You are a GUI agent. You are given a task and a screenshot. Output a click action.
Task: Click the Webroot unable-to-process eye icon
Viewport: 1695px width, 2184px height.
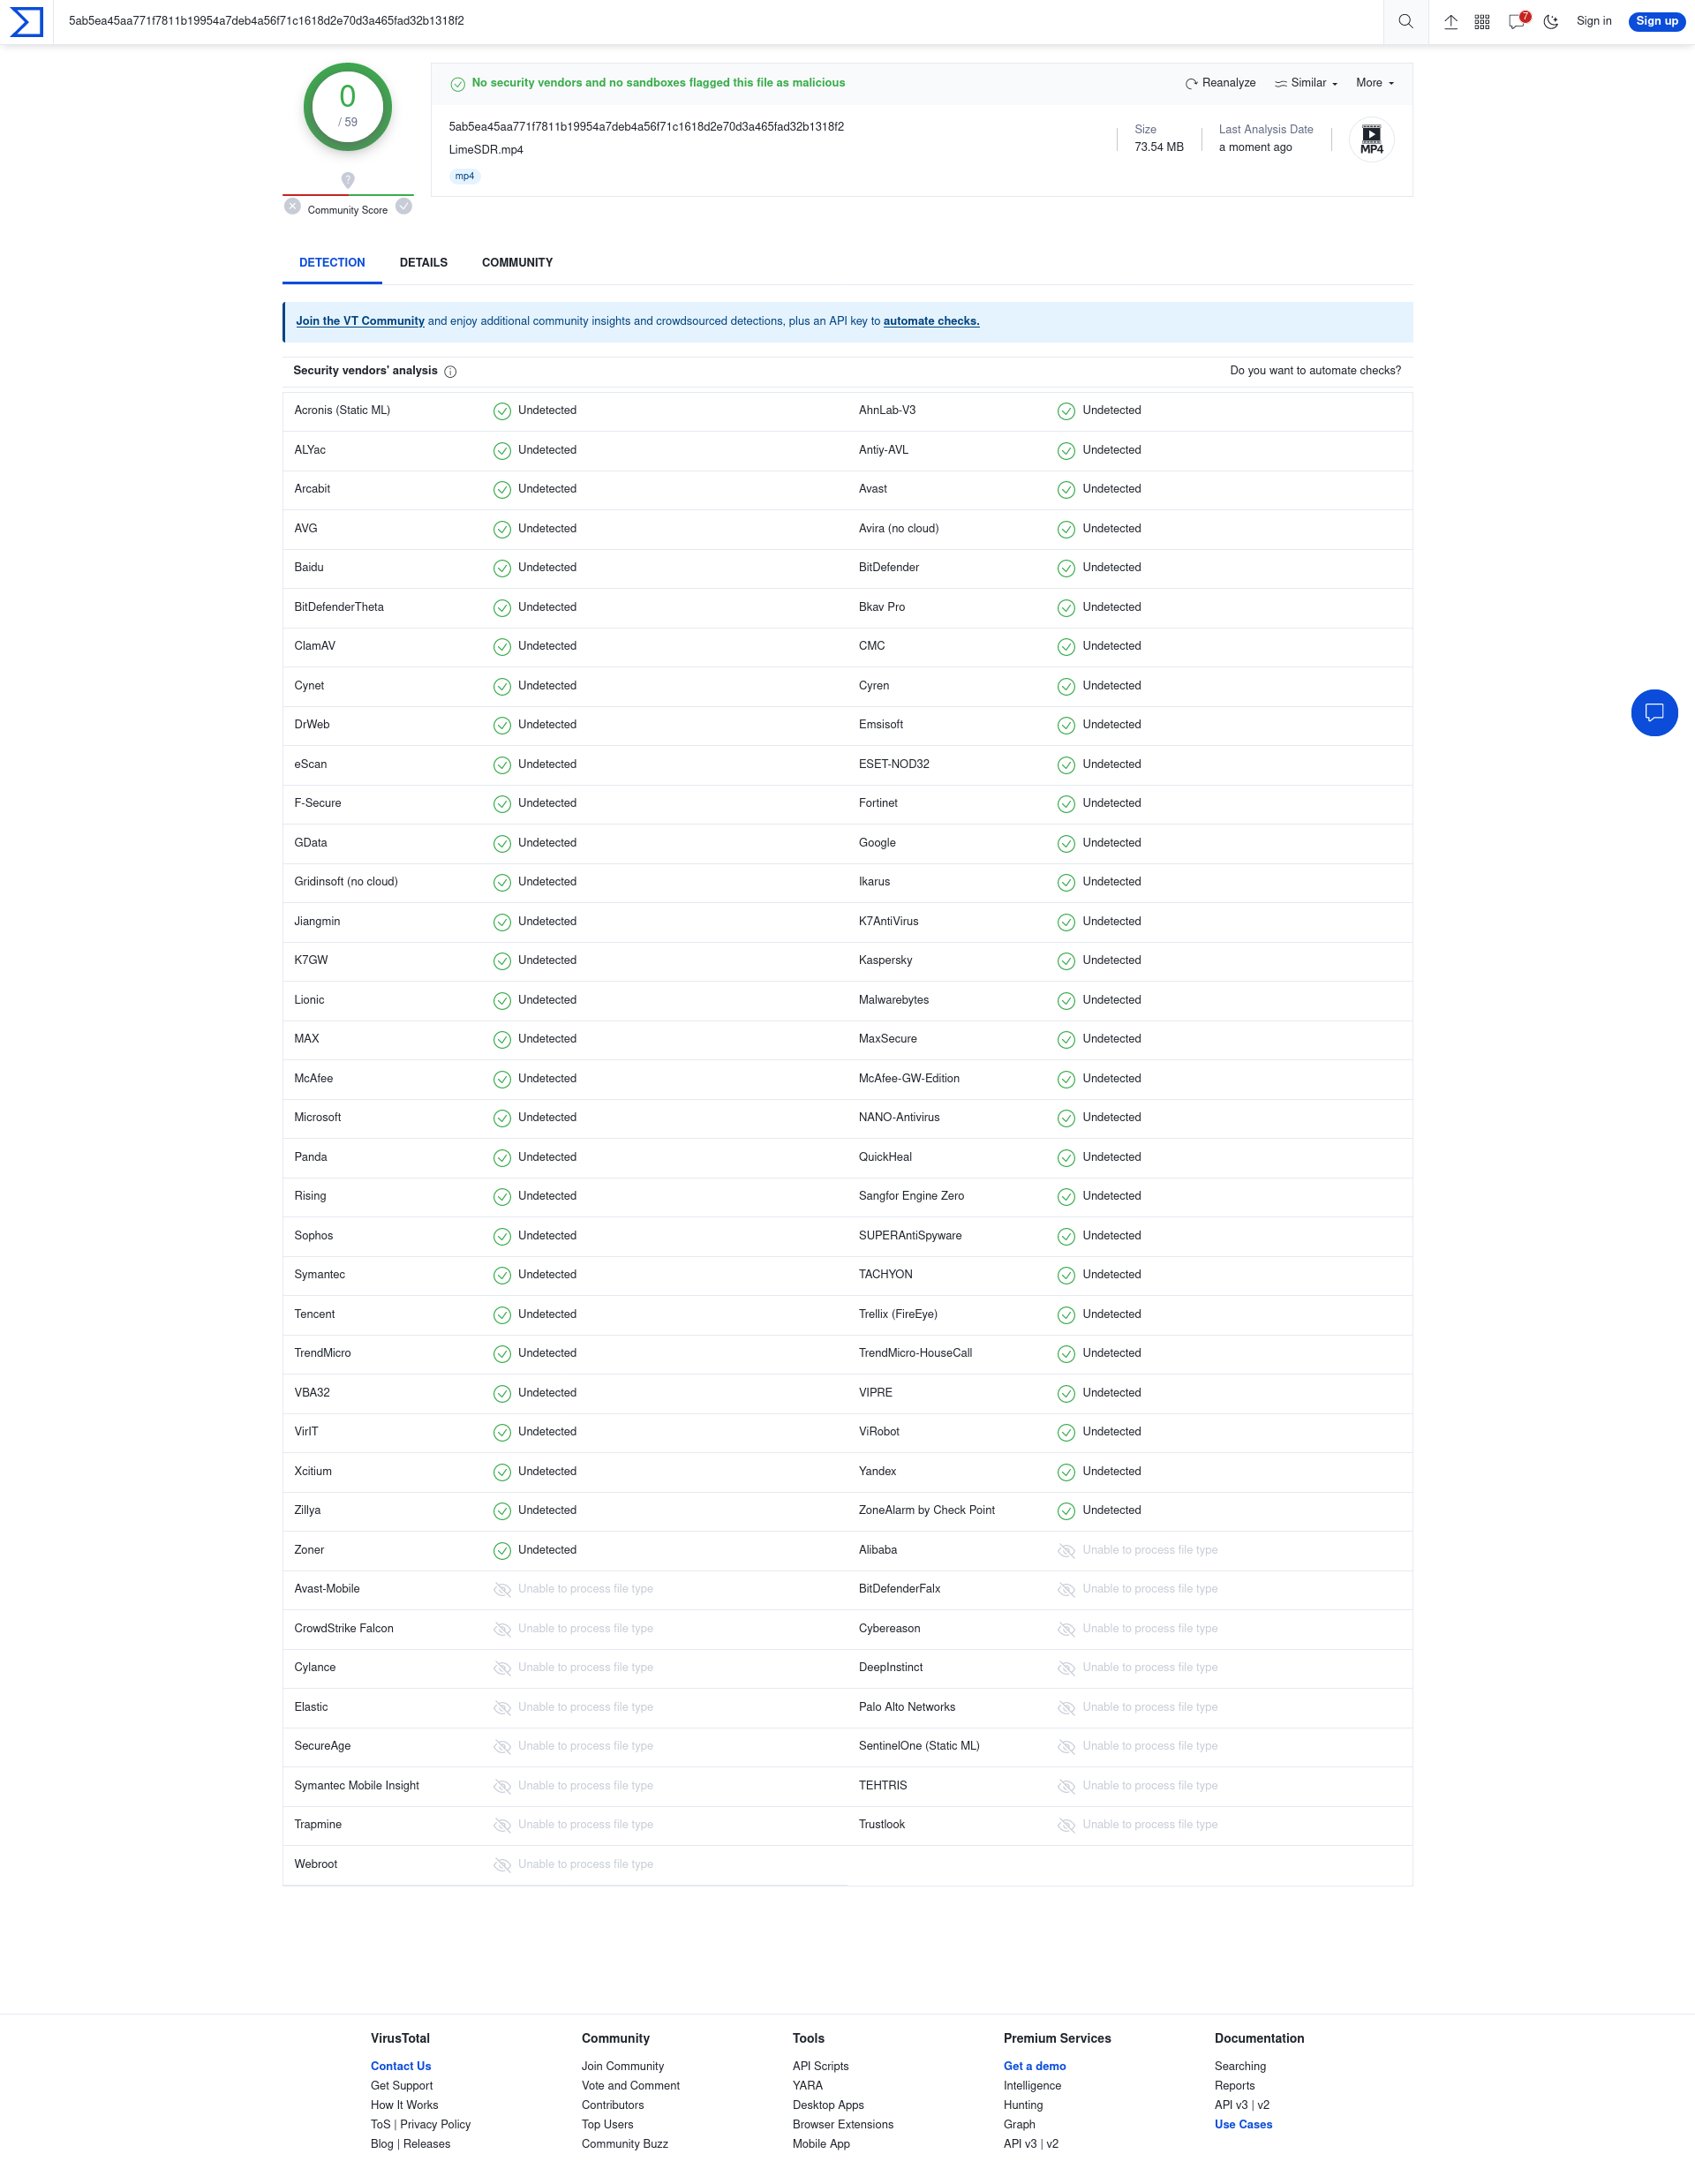(x=502, y=1864)
